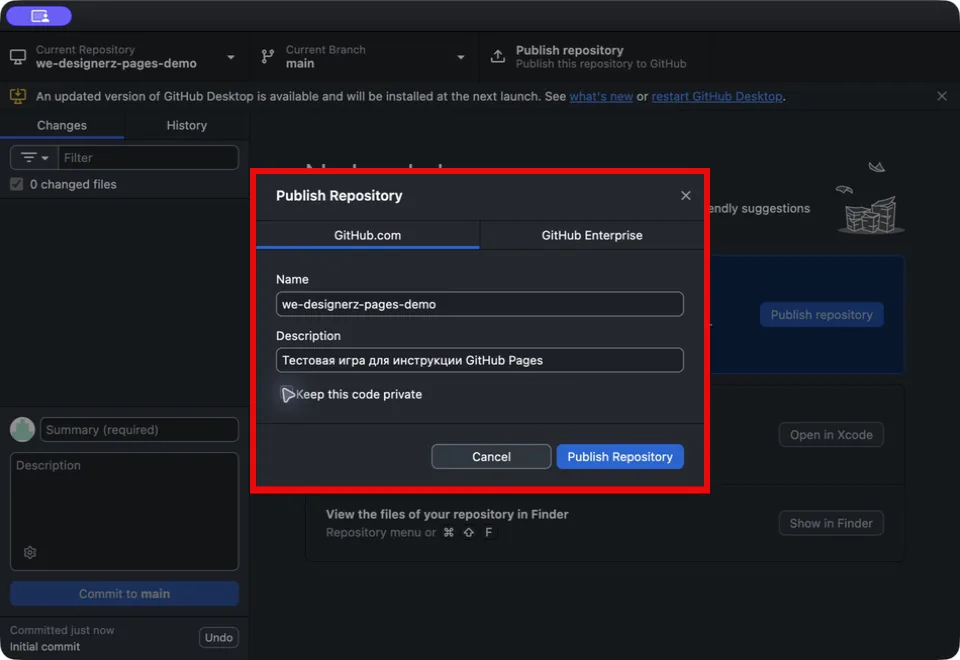Click the blue Publish Repository button
The image size is (960, 660).
[x=620, y=457]
